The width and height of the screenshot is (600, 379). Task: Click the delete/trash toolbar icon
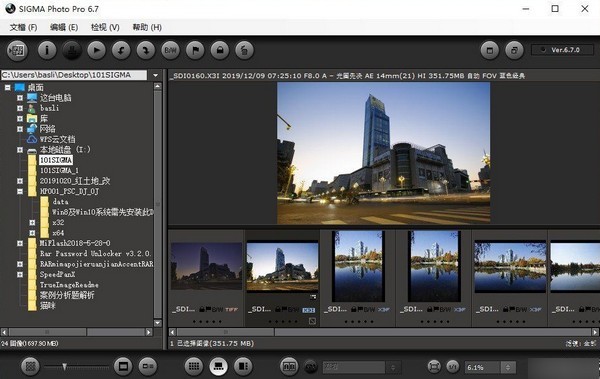click(x=244, y=50)
